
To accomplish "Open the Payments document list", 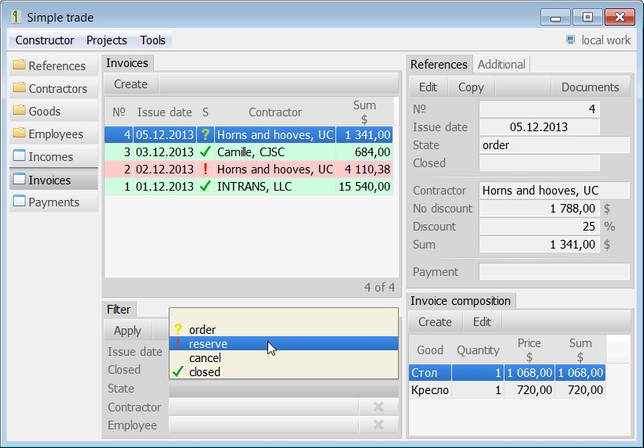I will point(53,202).
